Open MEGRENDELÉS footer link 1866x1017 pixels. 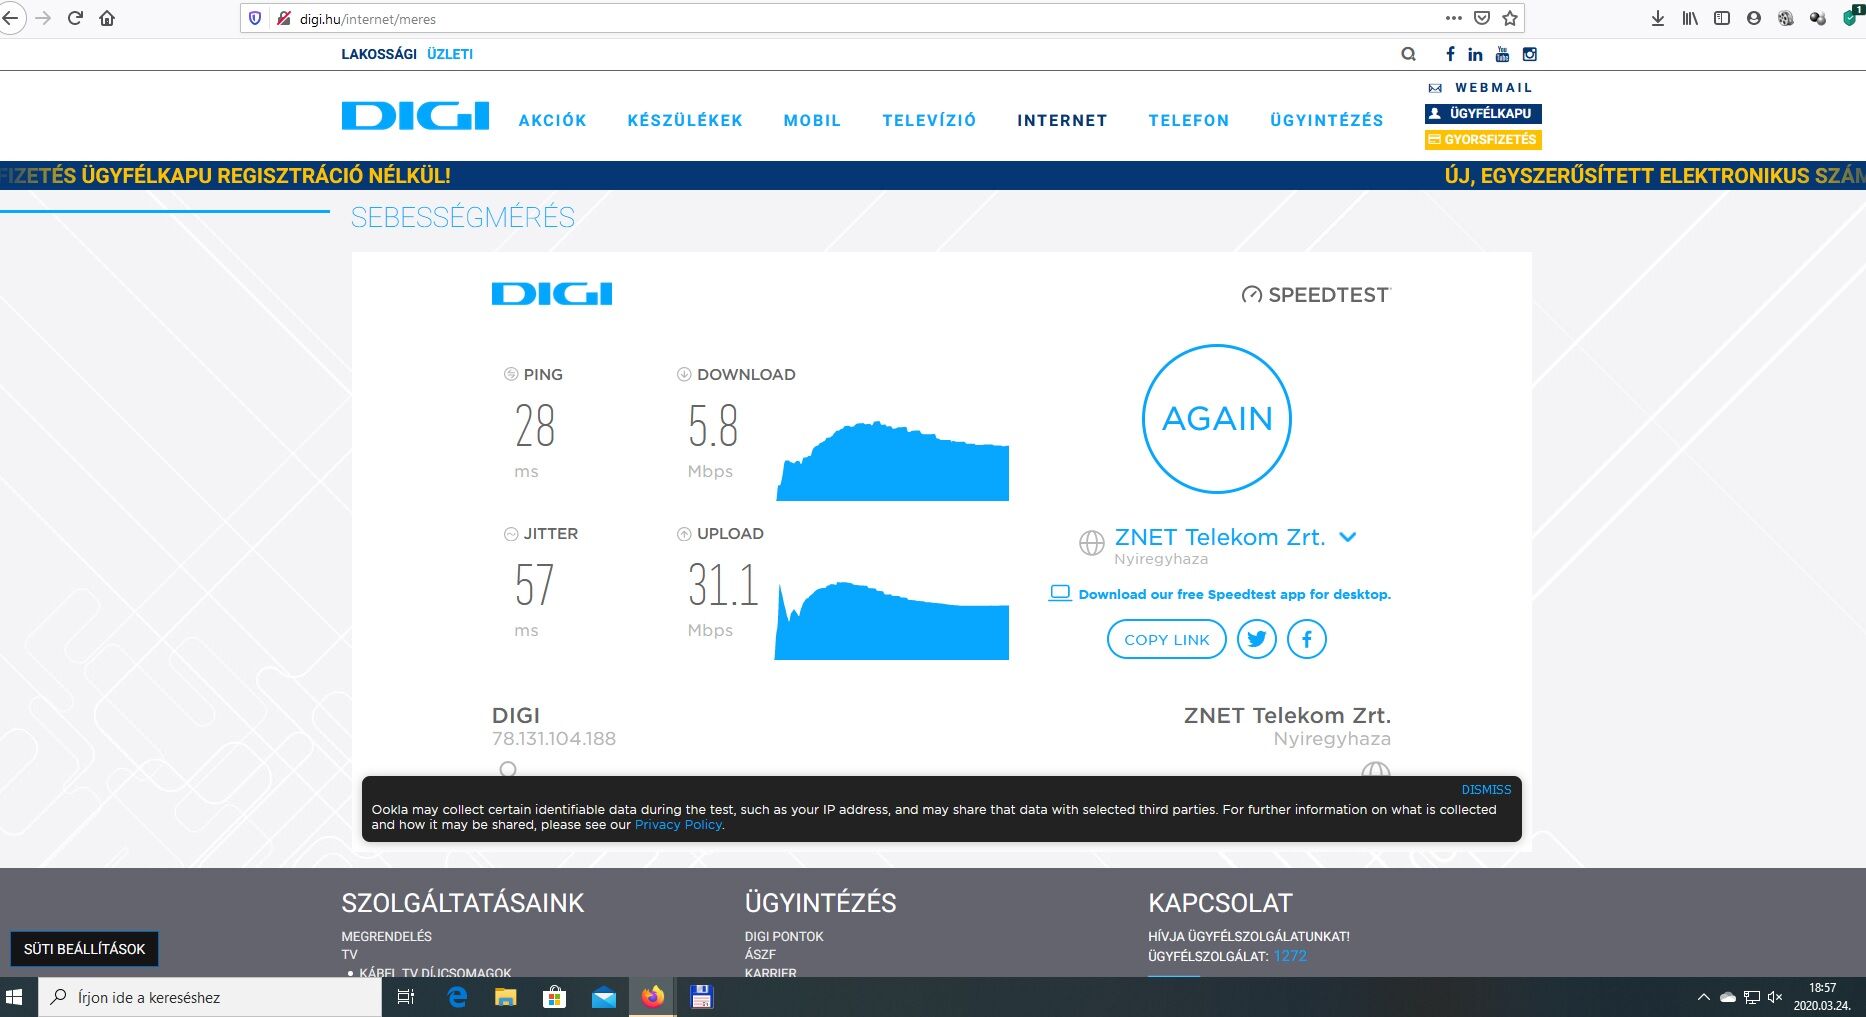pos(386,937)
